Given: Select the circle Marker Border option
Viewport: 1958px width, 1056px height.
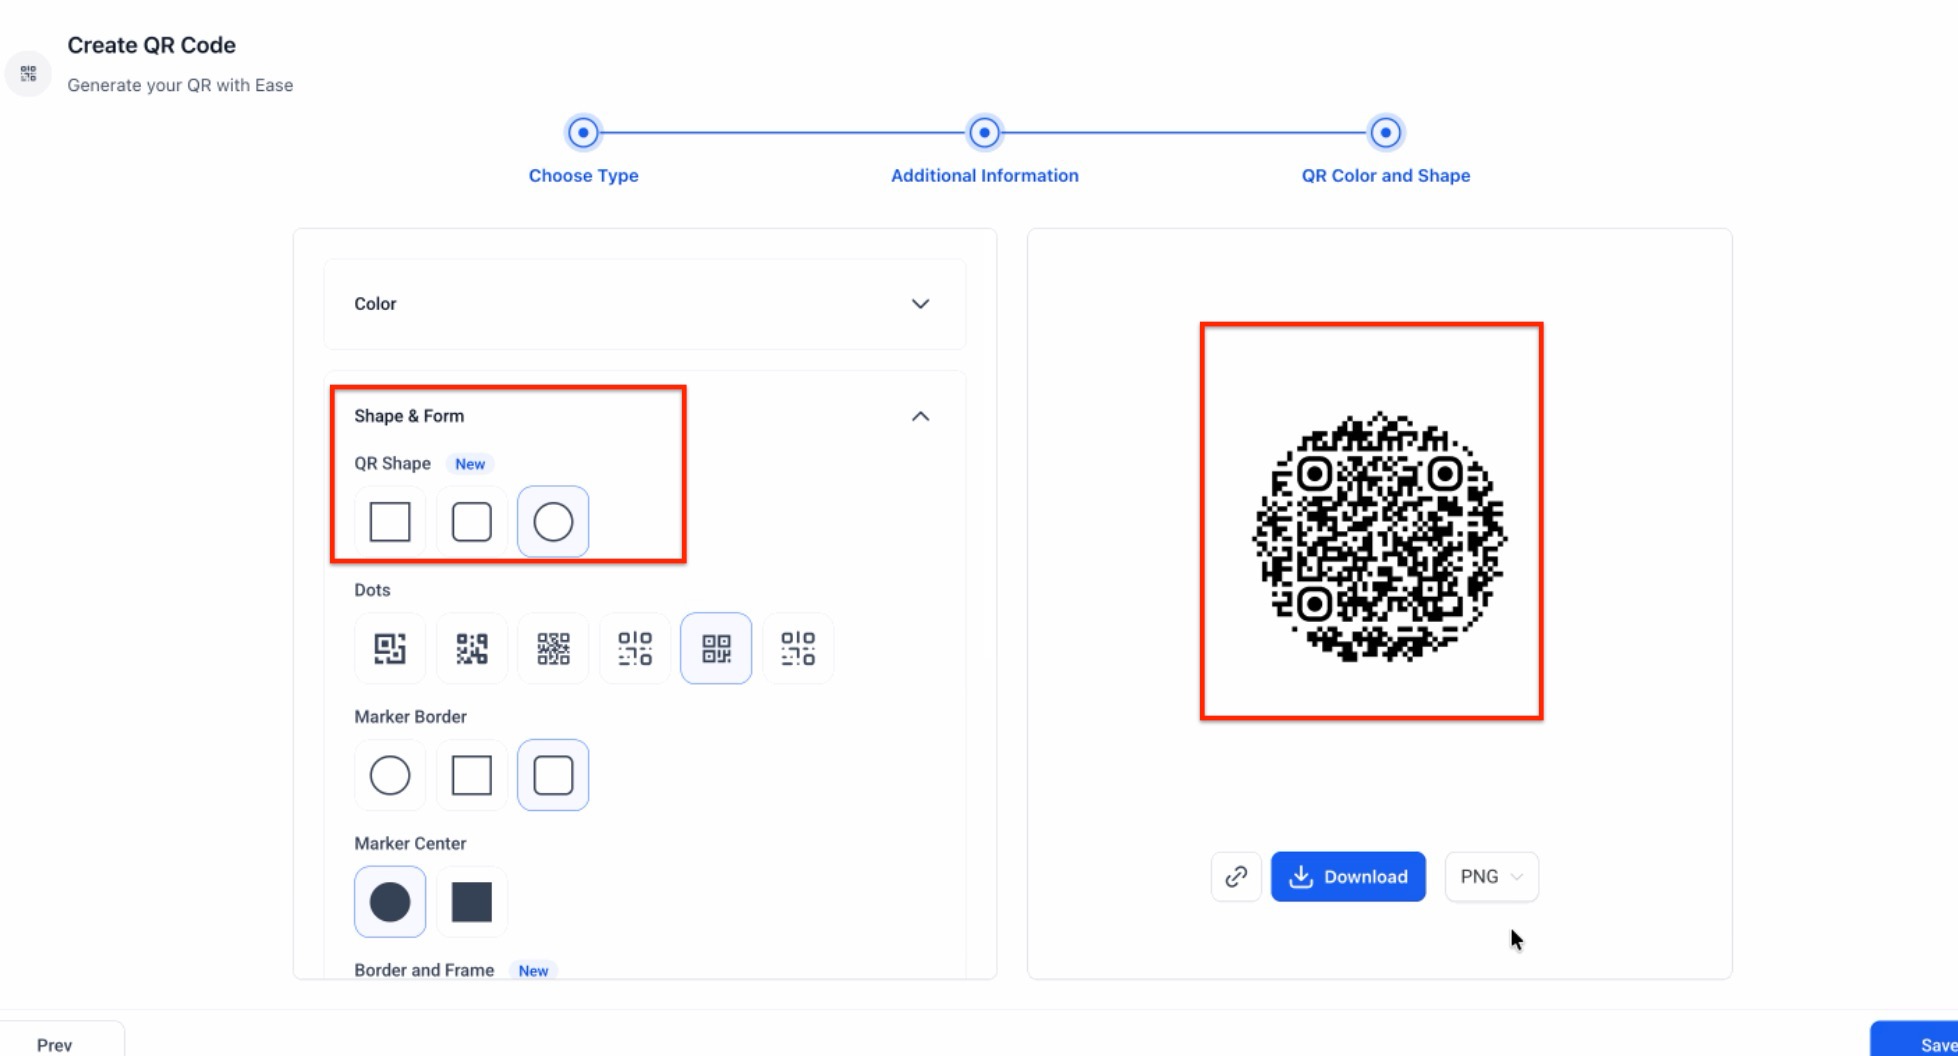Looking at the screenshot, I should [390, 775].
